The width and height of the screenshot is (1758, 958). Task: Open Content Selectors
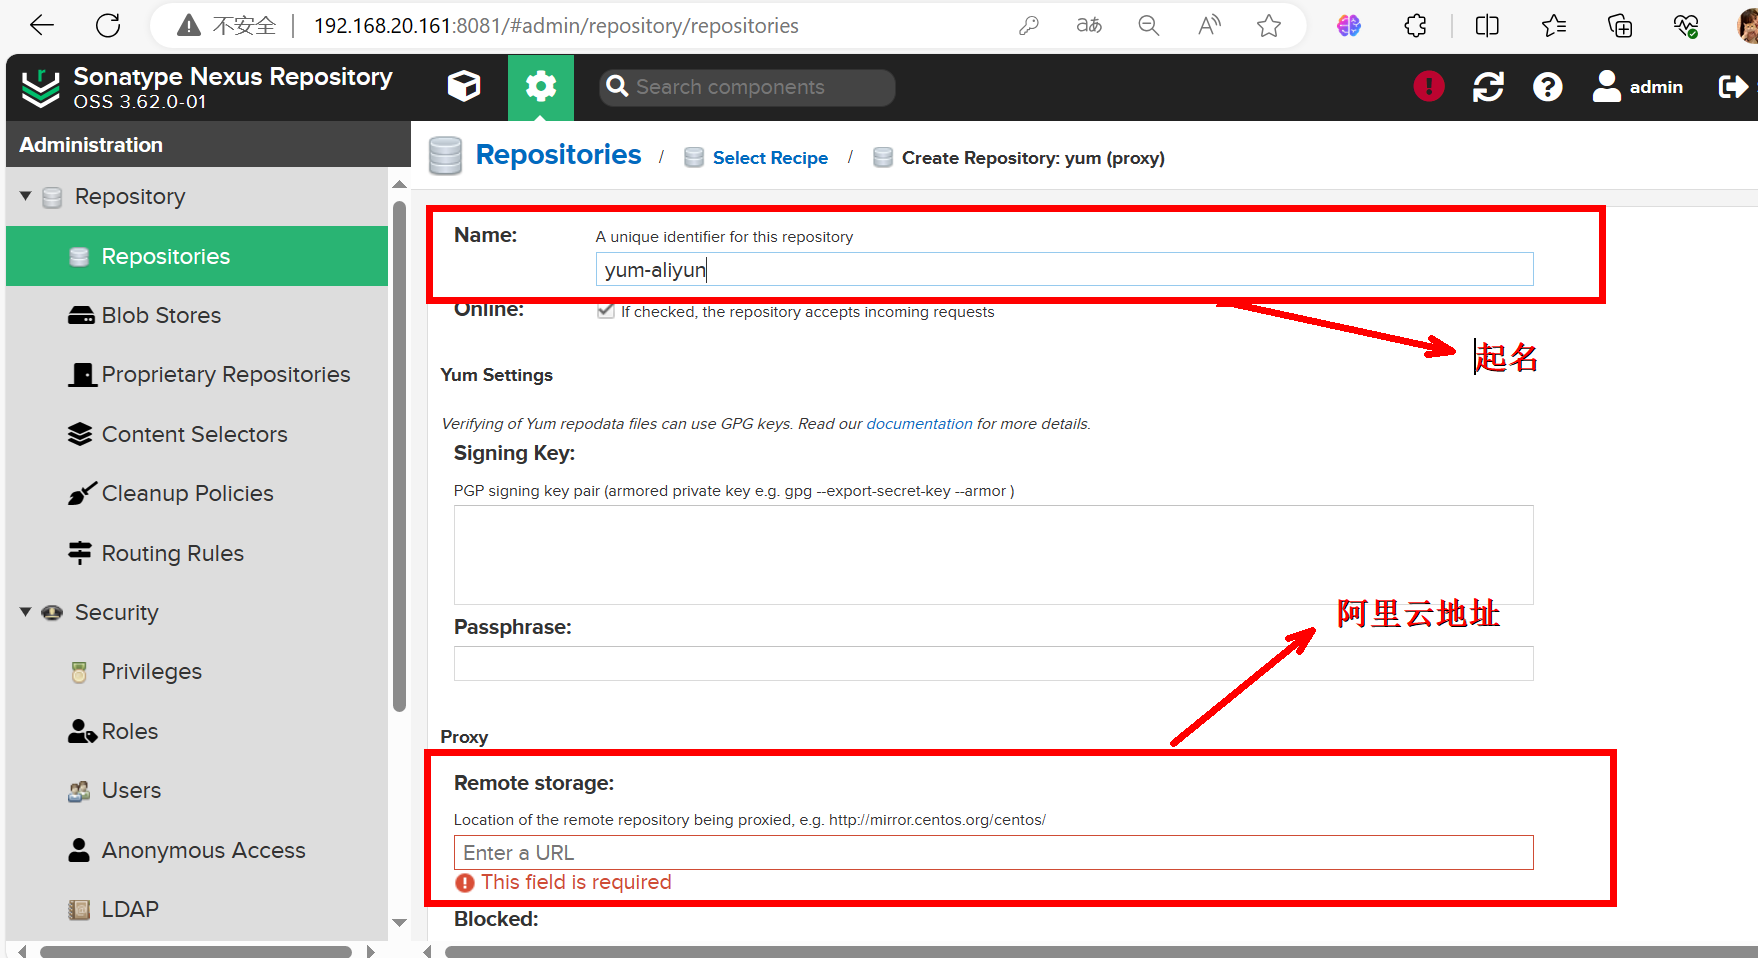click(197, 434)
